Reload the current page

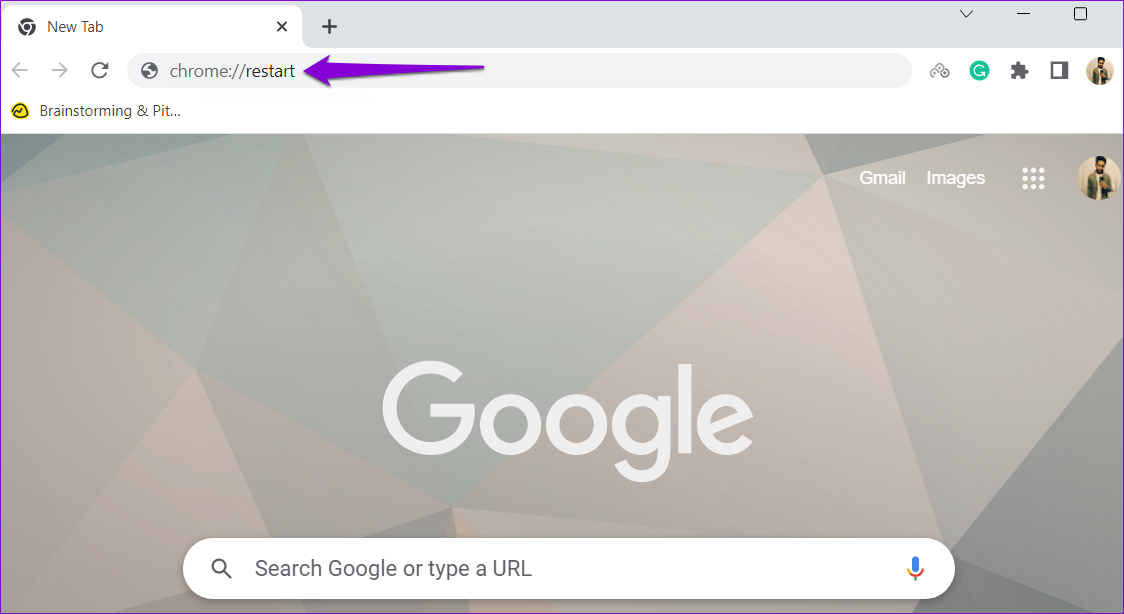100,70
